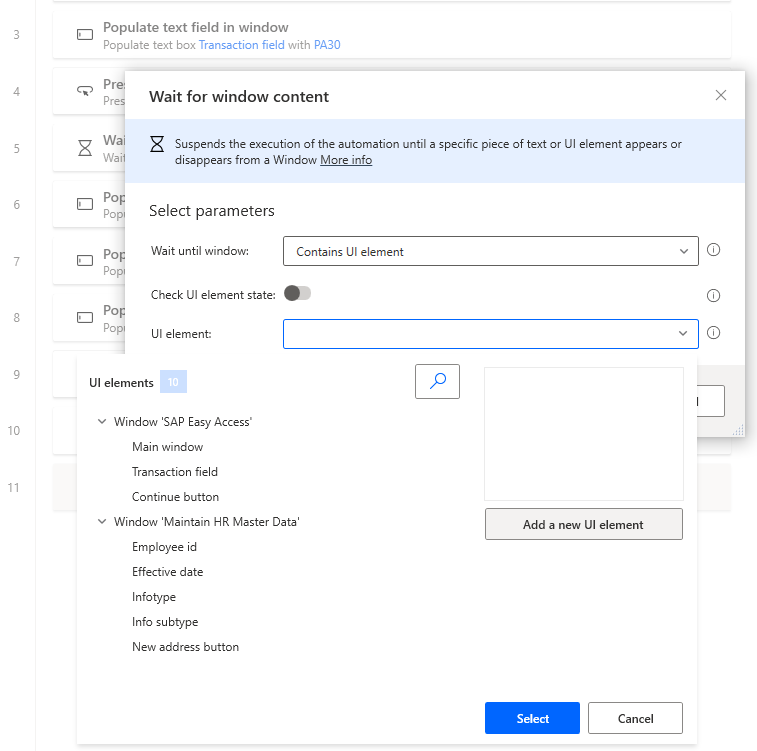Open the UI element dropdown
The height and width of the screenshot is (751, 757).
tap(491, 334)
